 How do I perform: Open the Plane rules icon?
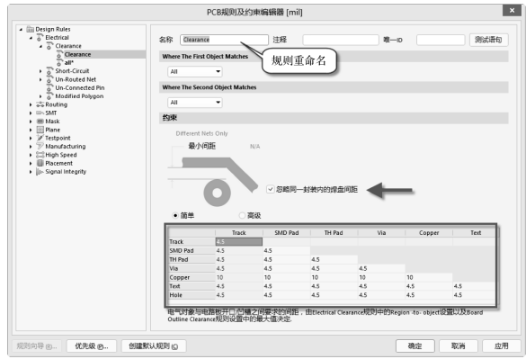(x=40, y=130)
